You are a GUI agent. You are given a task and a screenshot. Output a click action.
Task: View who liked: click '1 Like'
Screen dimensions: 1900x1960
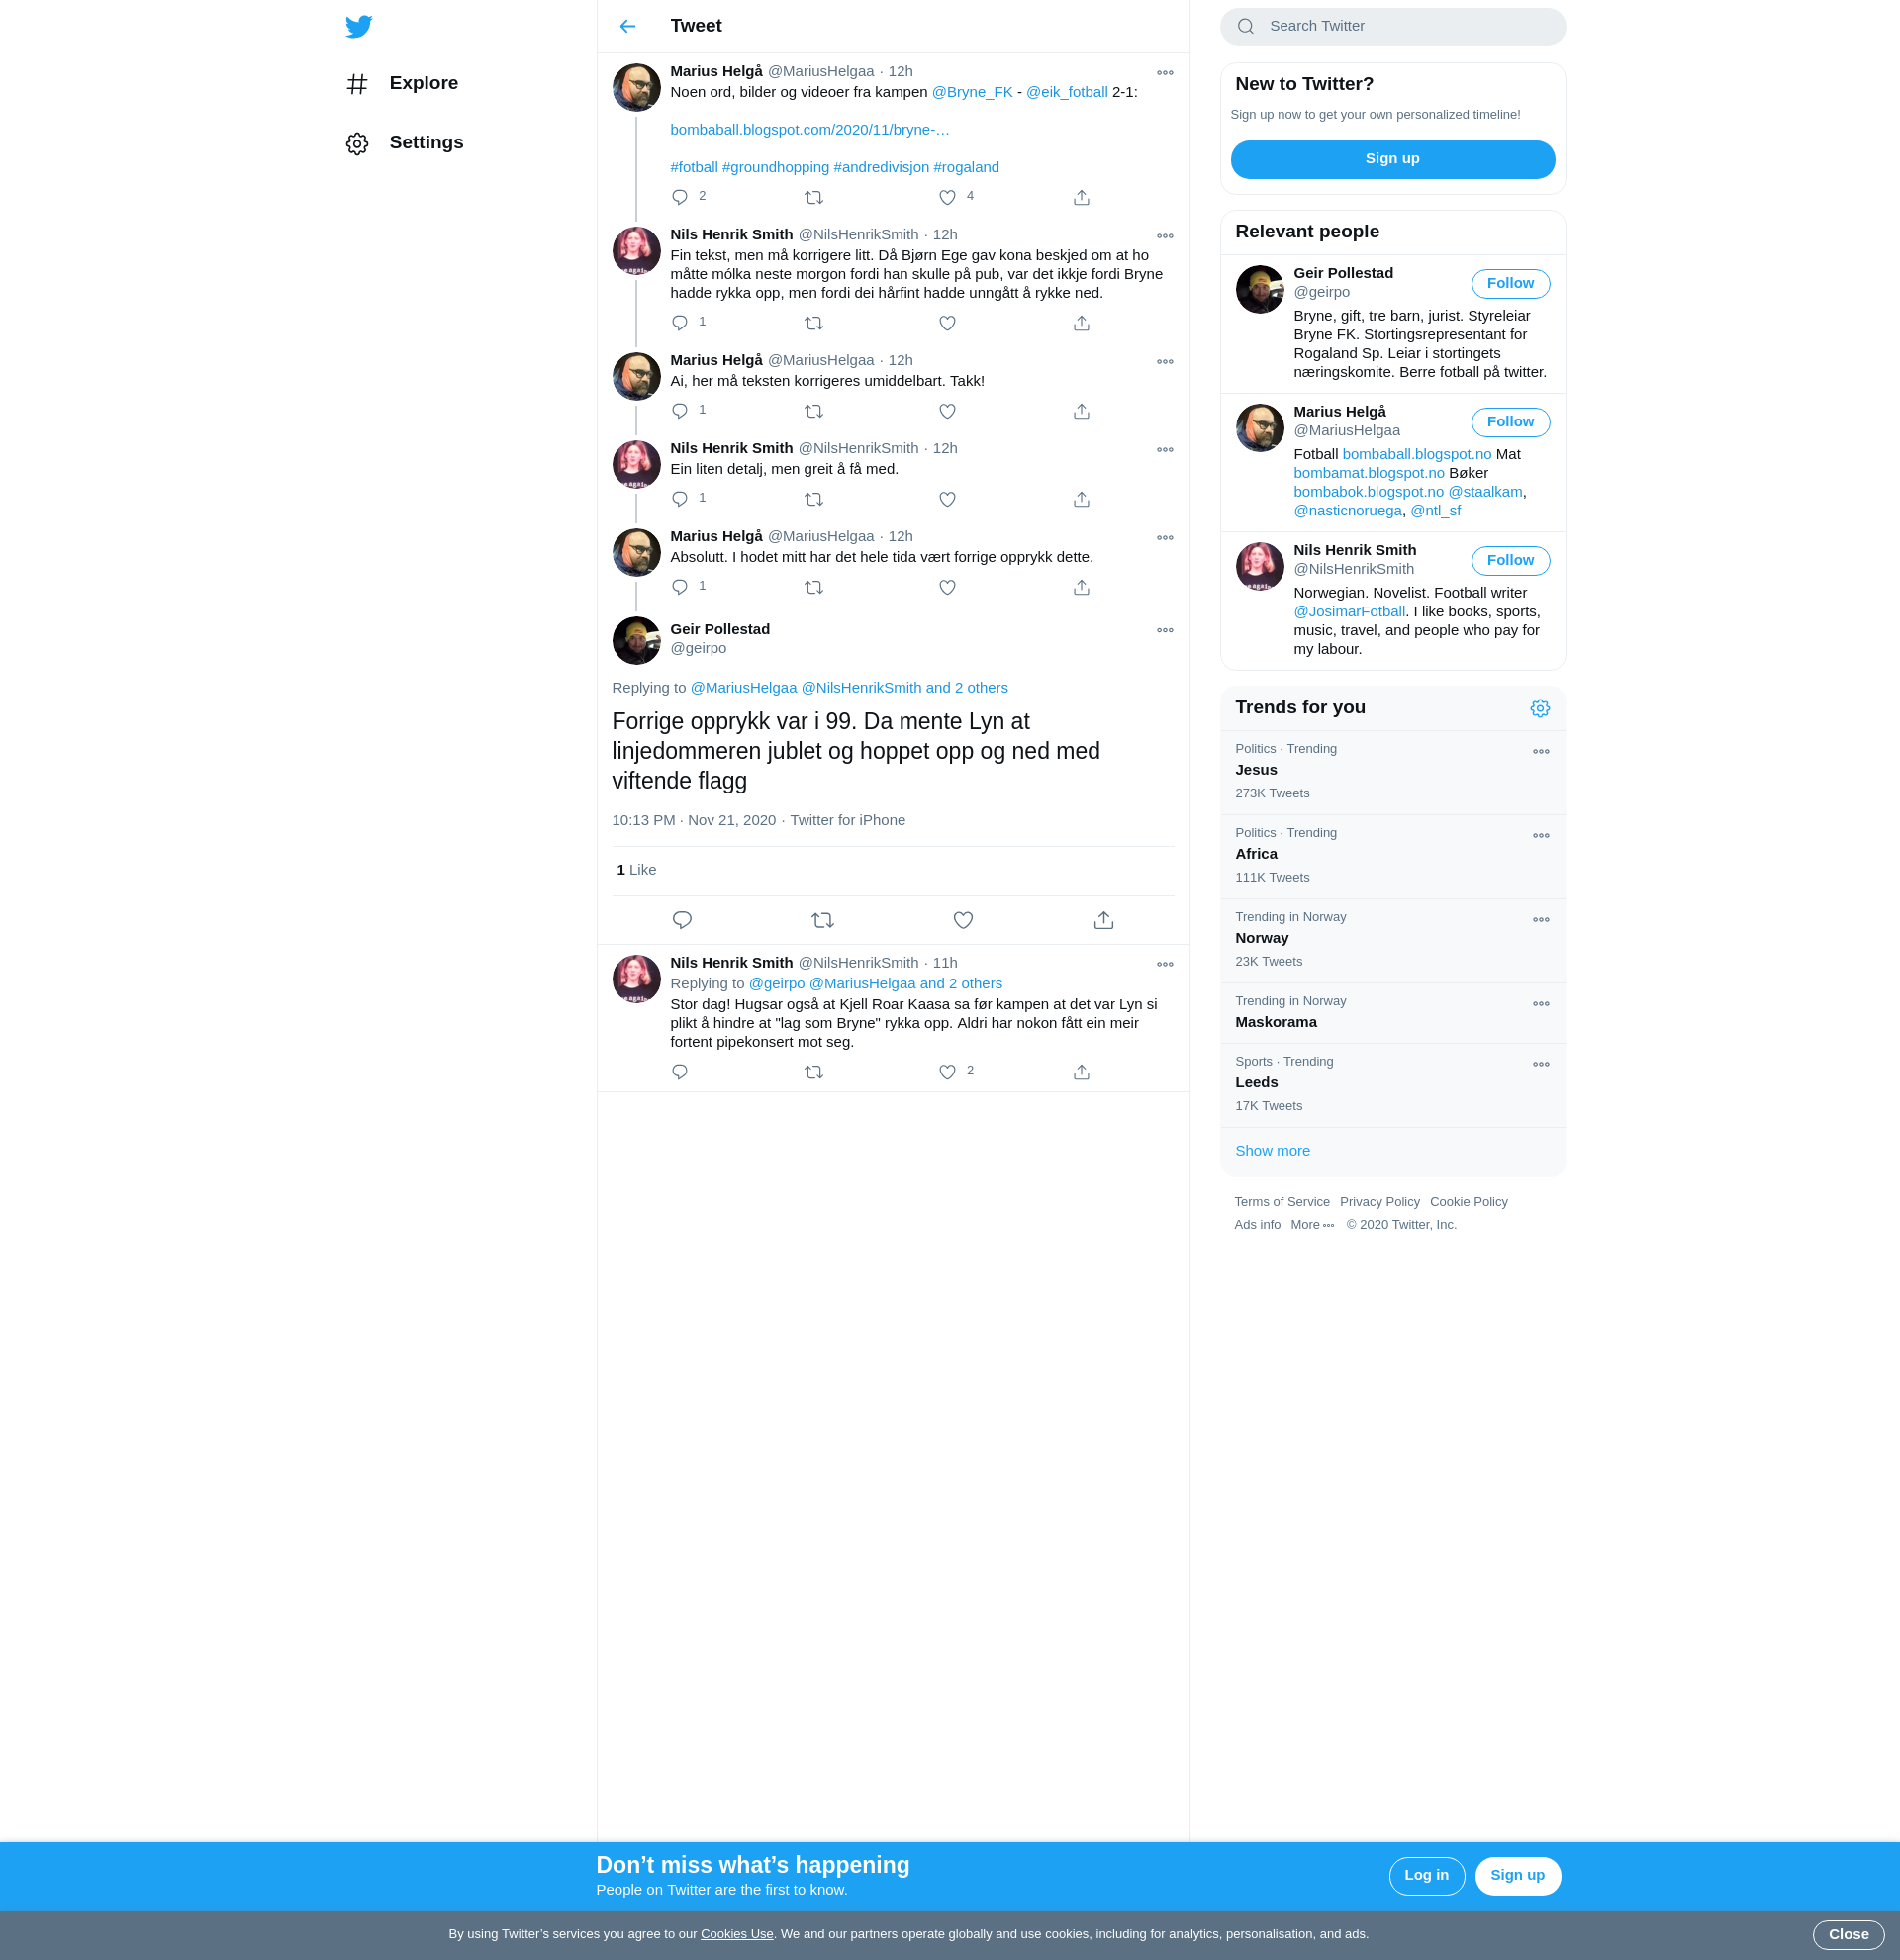click(x=637, y=870)
